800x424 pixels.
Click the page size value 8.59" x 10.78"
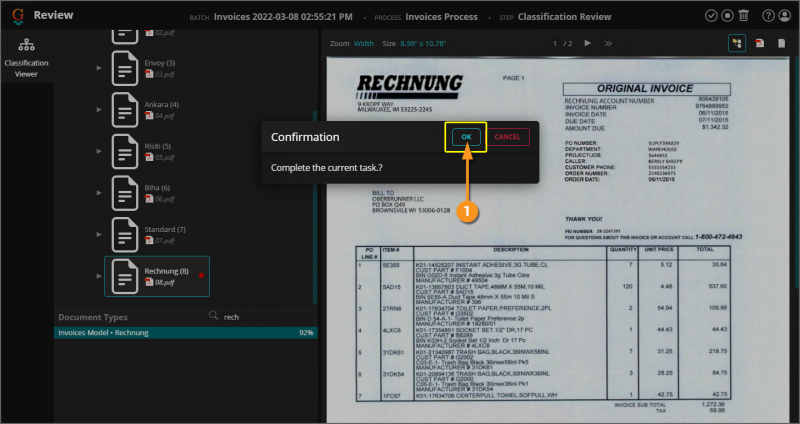click(423, 43)
